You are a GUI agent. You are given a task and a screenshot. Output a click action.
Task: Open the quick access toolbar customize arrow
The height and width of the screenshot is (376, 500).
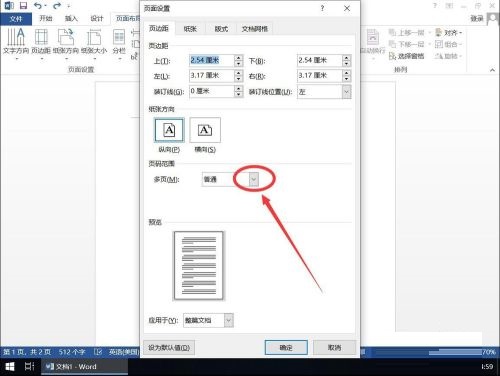pyautogui.click(x=69, y=6)
